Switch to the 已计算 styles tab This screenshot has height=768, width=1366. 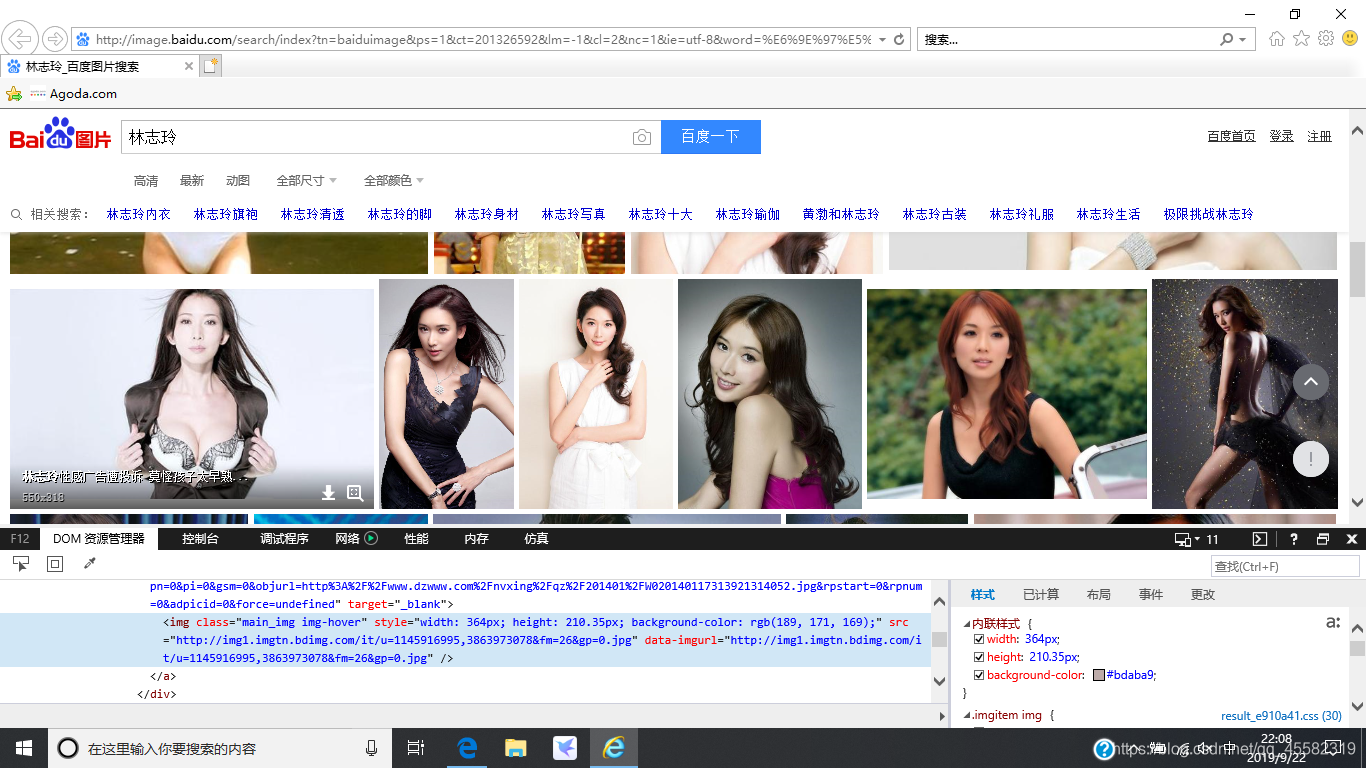1041,595
